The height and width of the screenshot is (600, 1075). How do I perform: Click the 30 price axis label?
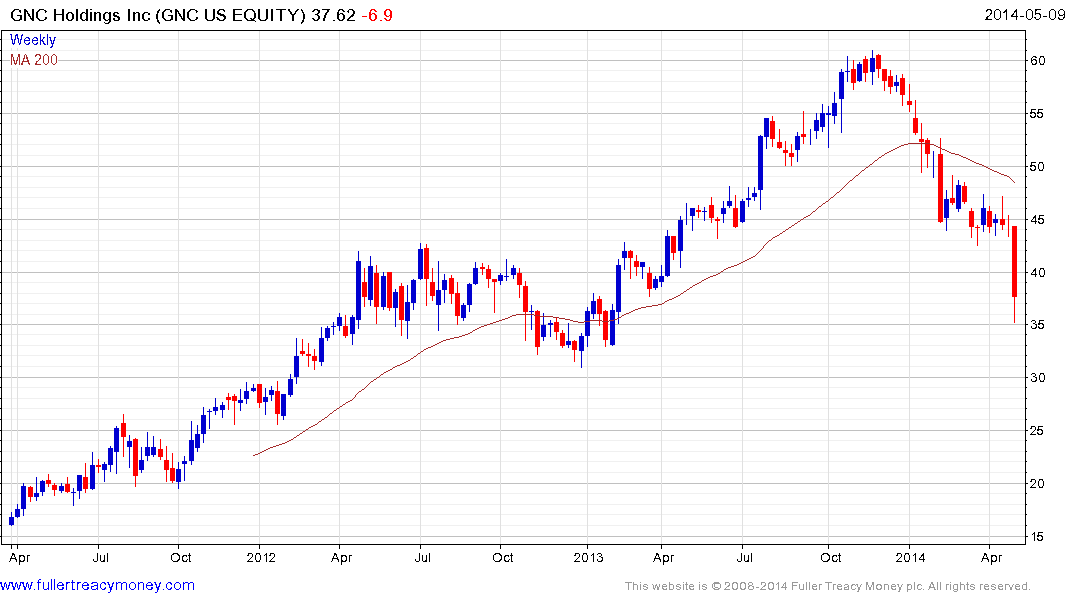tap(1037, 377)
